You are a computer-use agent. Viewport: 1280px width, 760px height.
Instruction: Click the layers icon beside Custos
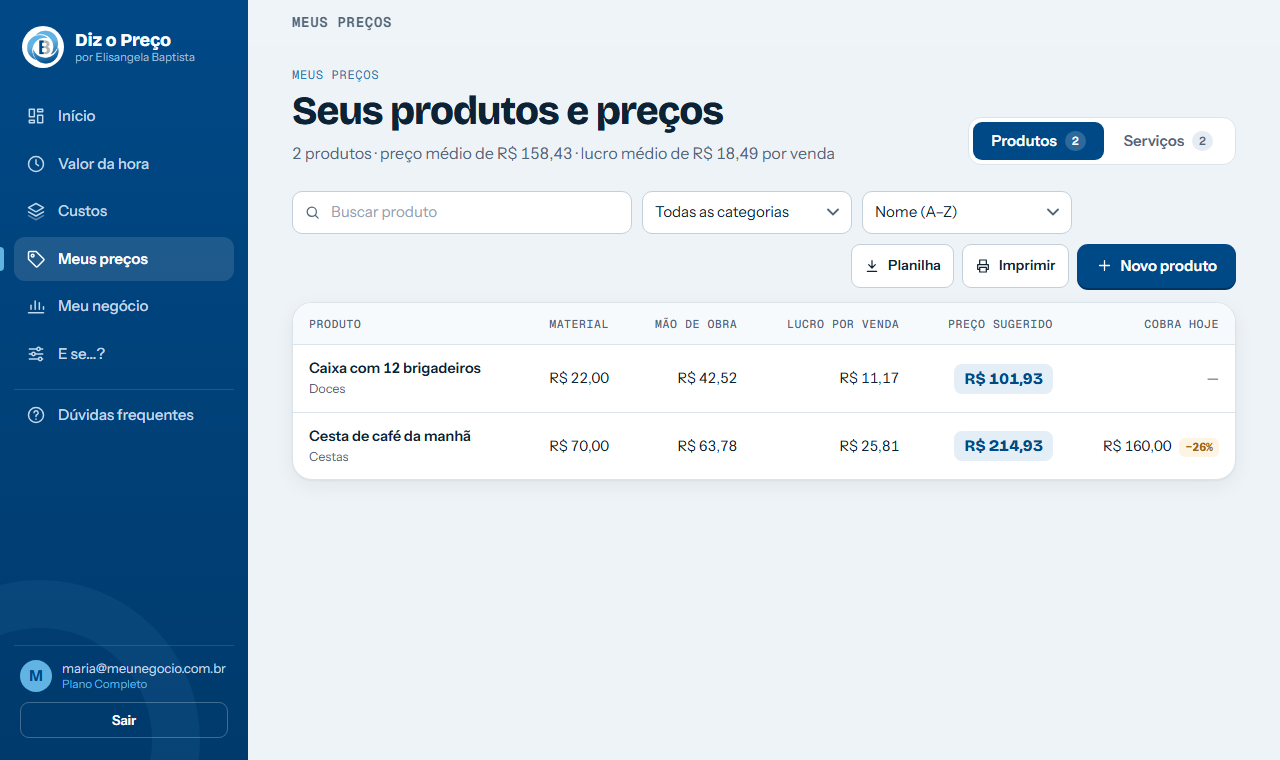coord(36,211)
